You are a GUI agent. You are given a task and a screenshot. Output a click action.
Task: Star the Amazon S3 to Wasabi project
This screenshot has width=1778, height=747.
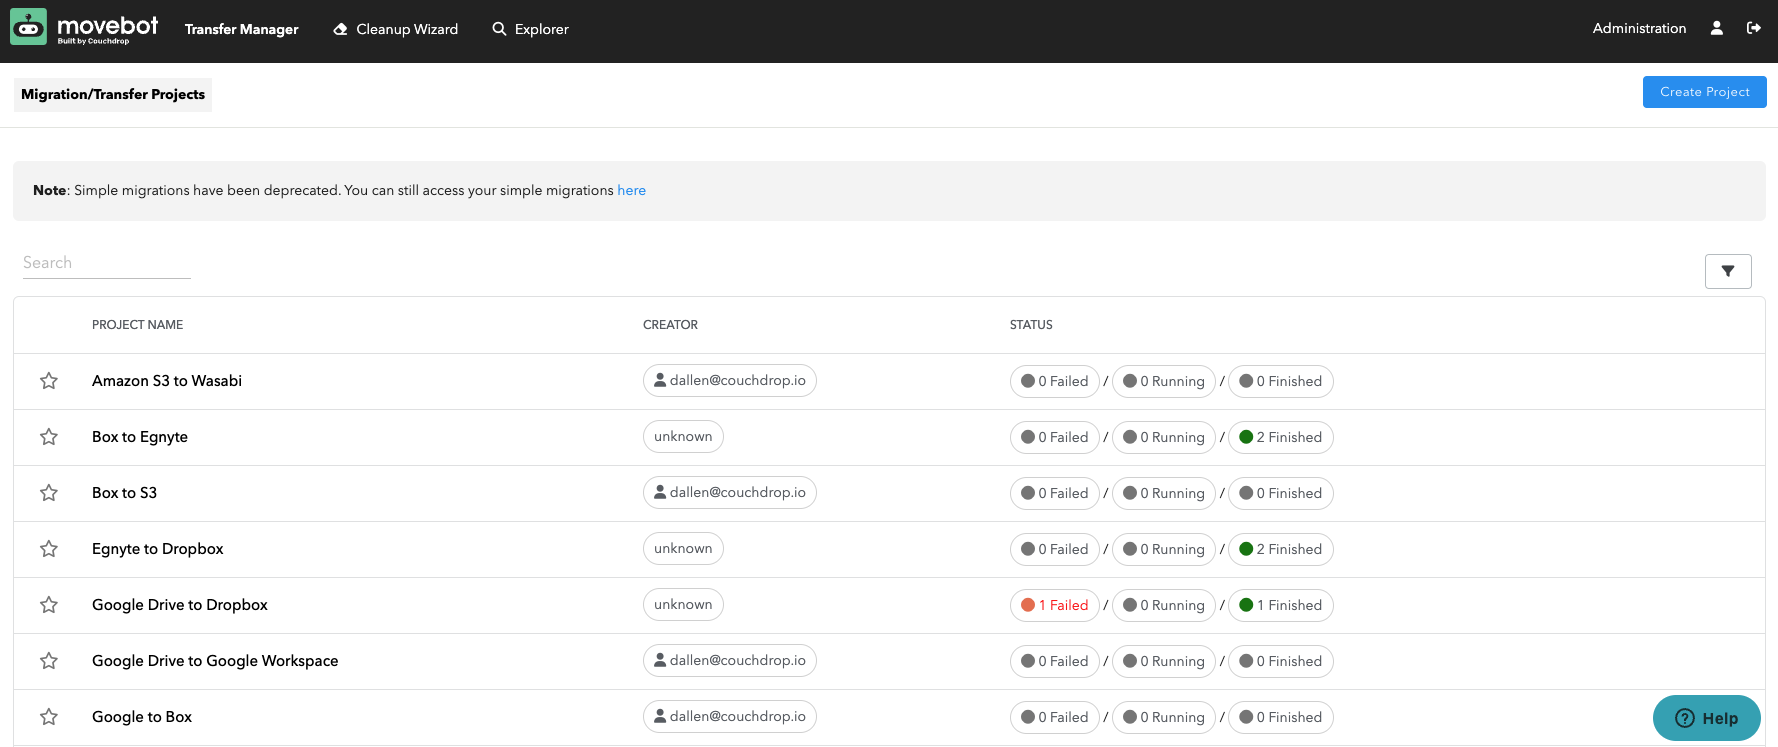[49, 381]
